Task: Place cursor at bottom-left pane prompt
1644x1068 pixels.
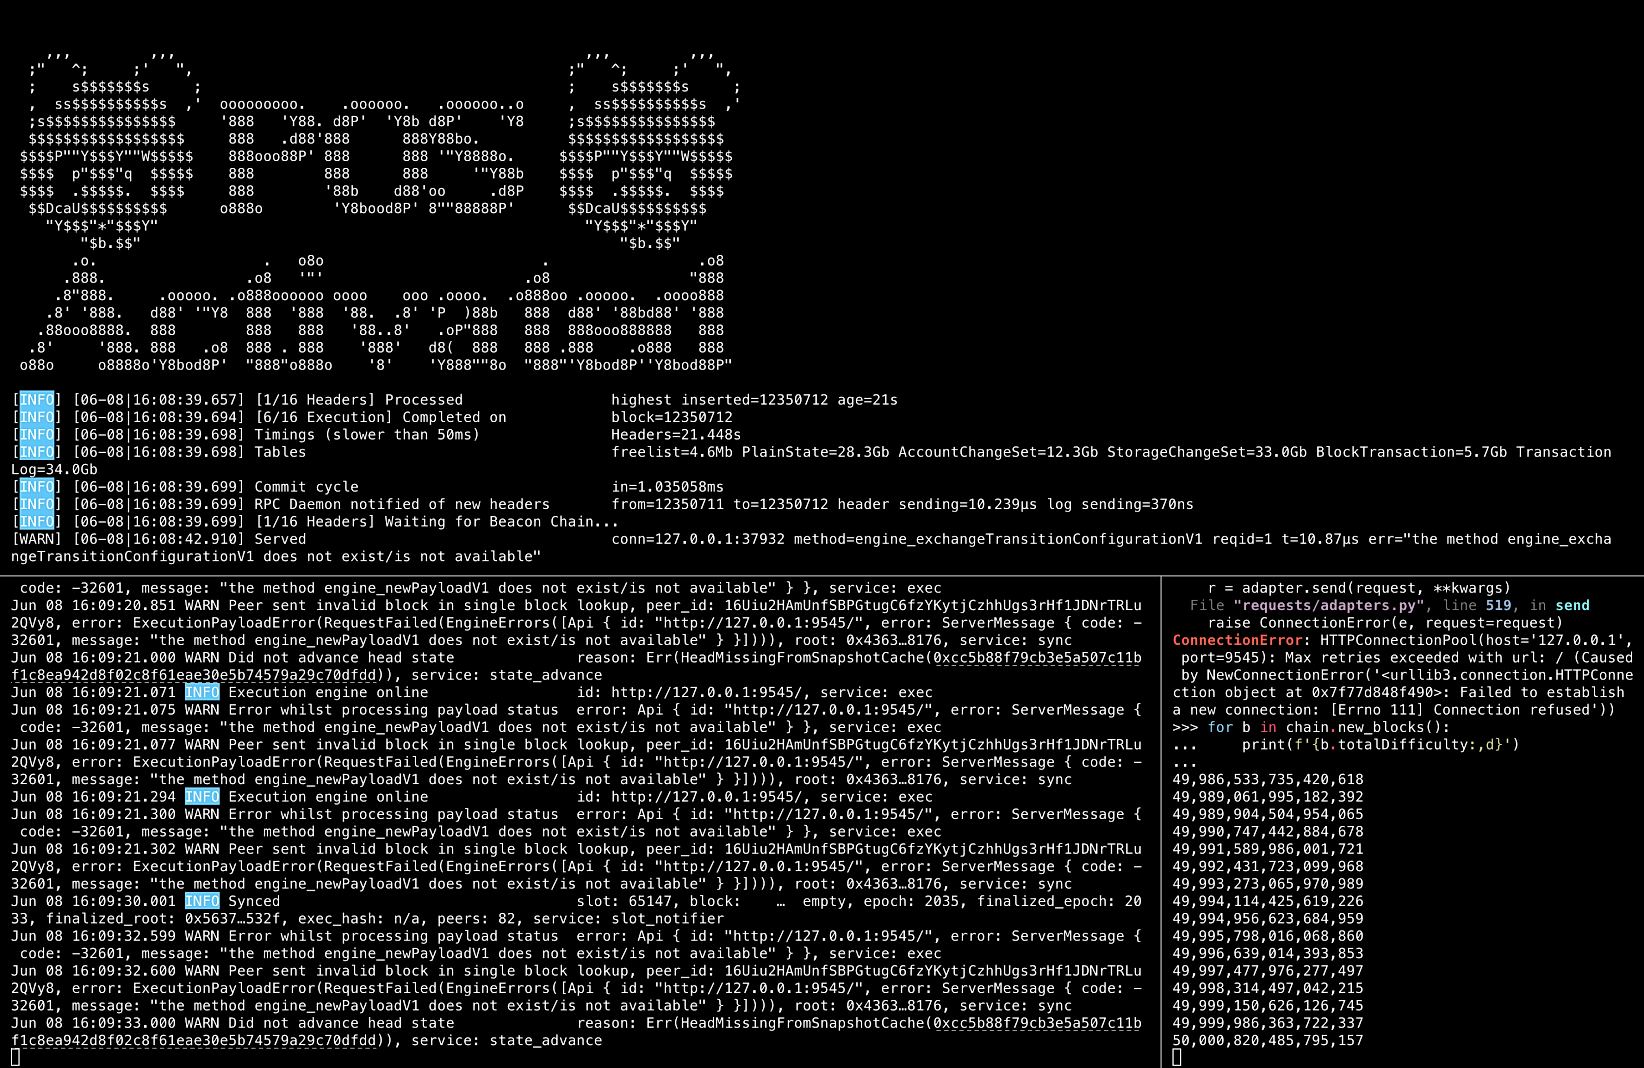Action: click(15, 1058)
